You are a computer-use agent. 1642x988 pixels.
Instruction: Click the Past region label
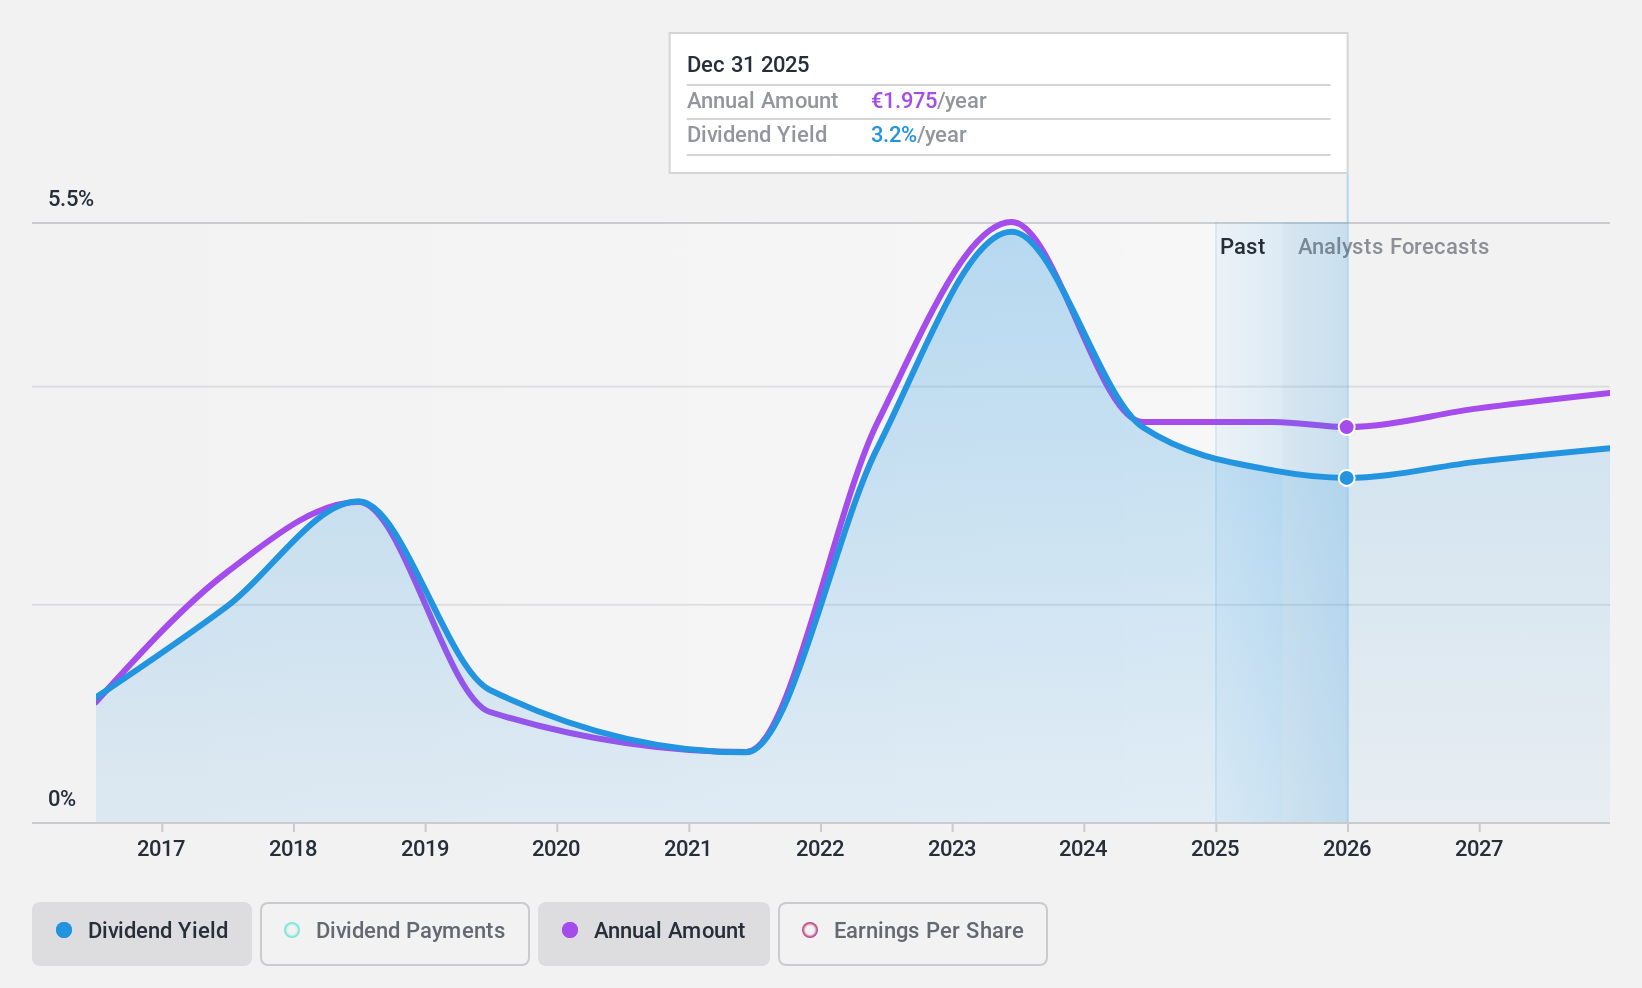(x=1242, y=247)
